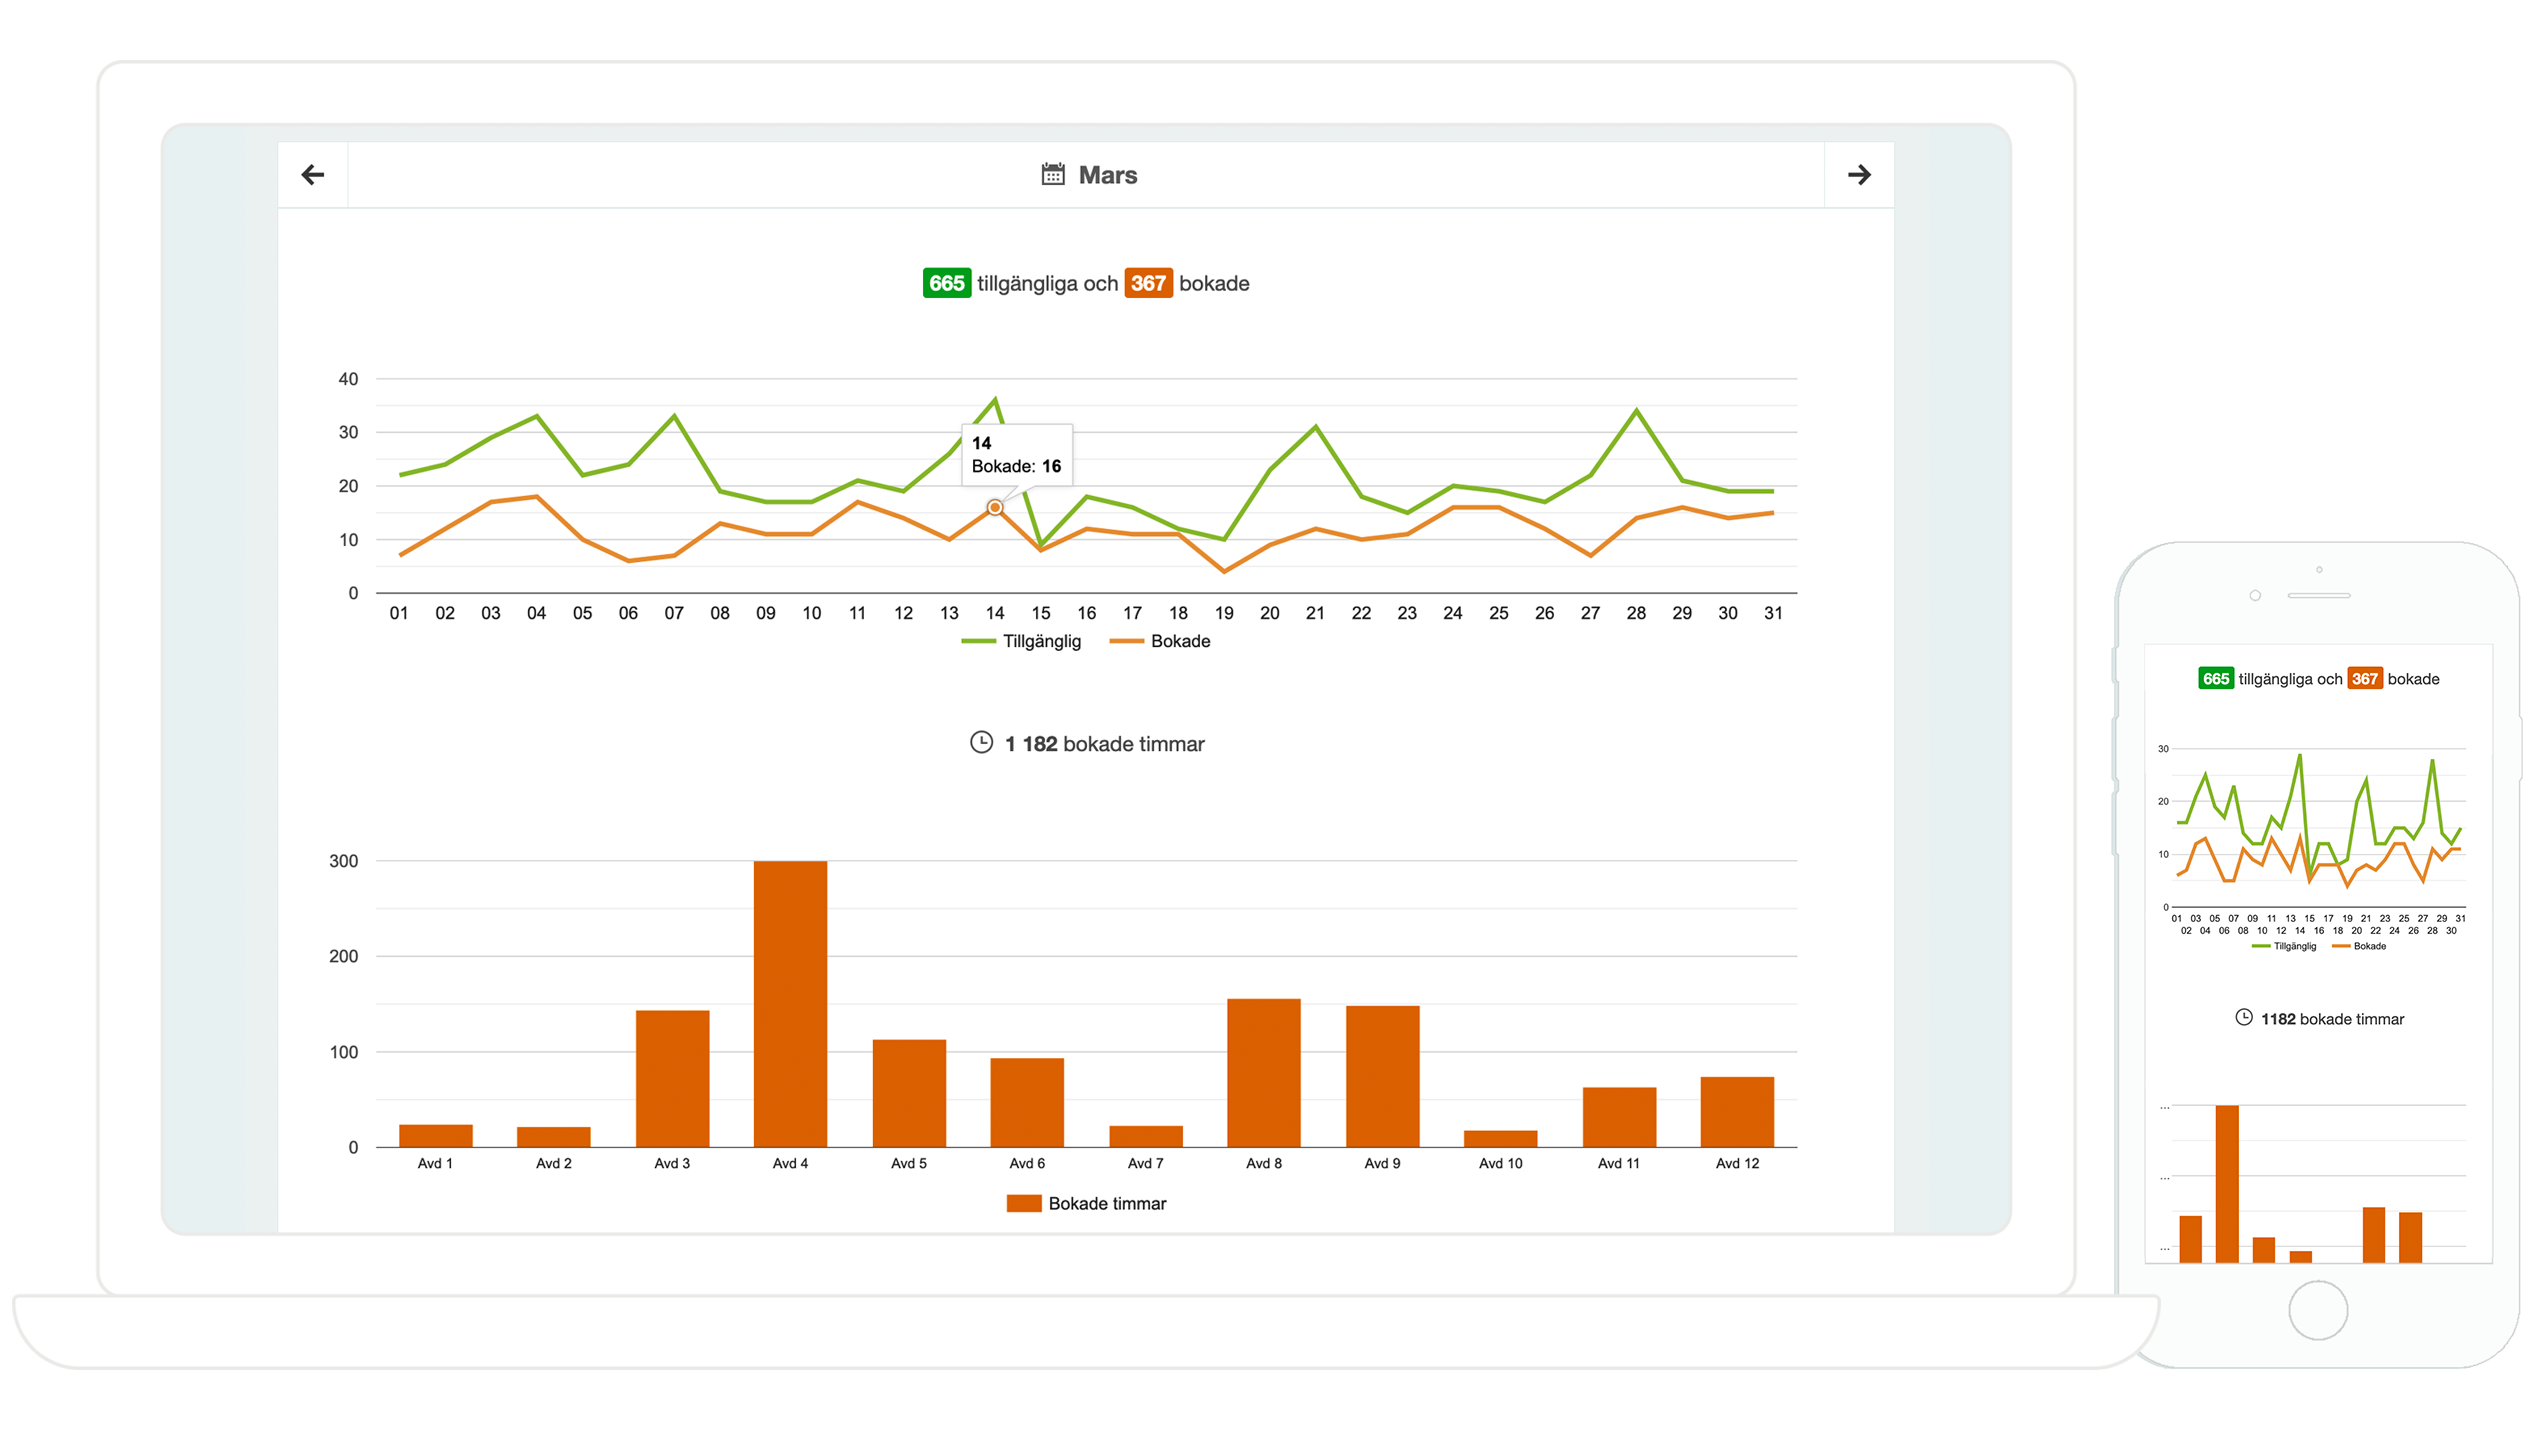
Task: Click day label '28' on laptop line chart axis
Action: coord(1636,613)
